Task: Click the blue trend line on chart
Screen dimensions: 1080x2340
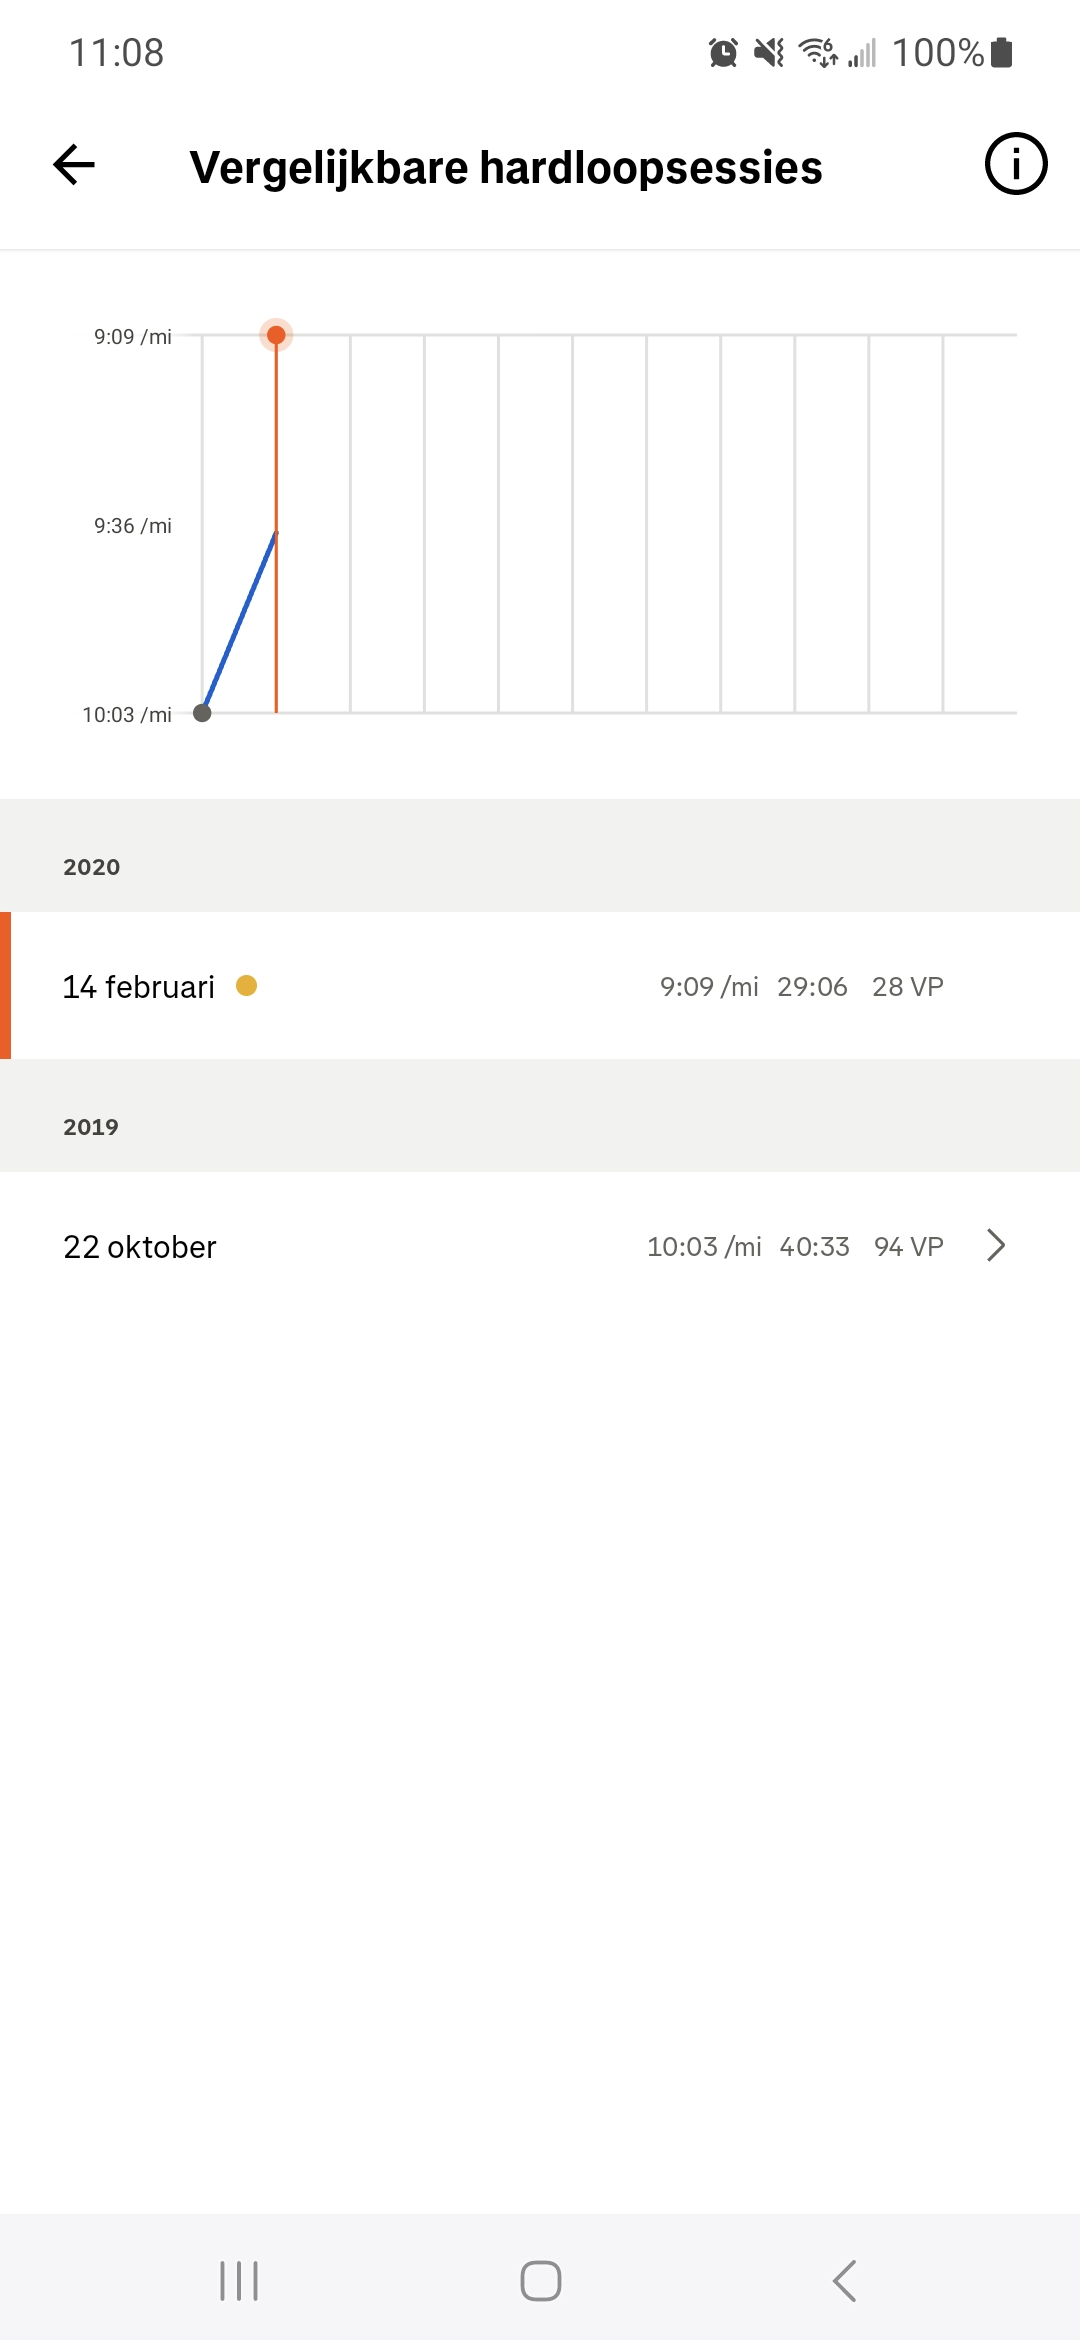Action: (x=240, y=621)
